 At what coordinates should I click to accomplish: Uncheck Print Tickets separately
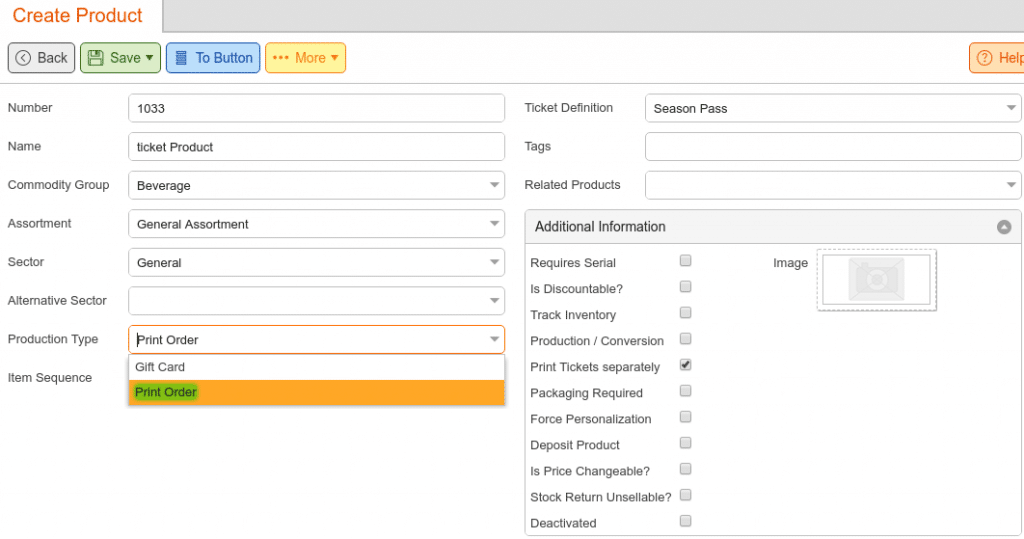pyautogui.click(x=685, y=365)
